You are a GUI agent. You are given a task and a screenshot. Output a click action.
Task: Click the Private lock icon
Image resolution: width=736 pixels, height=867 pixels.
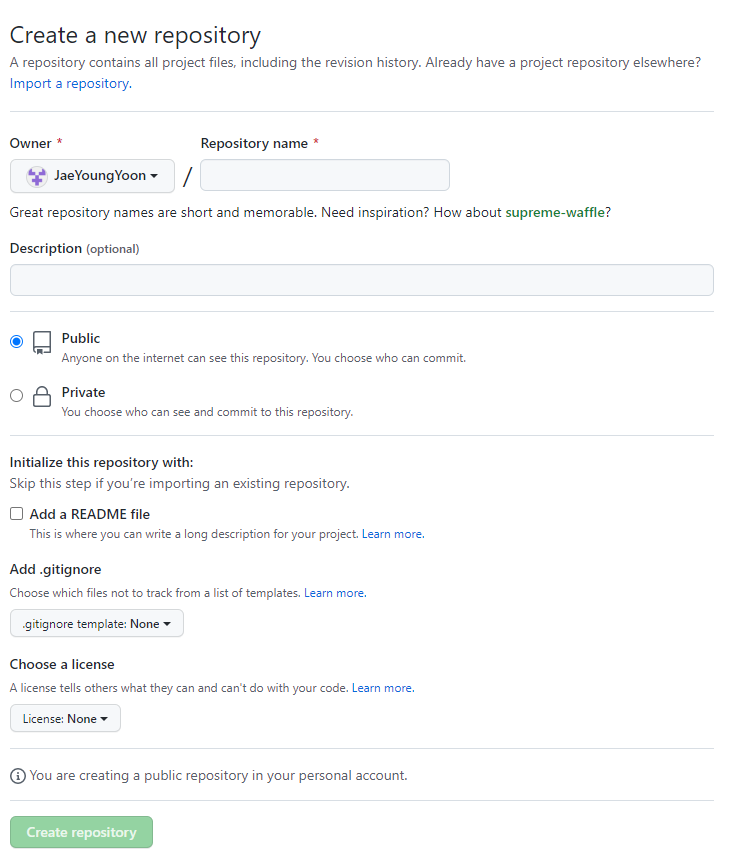pos(42,396)
